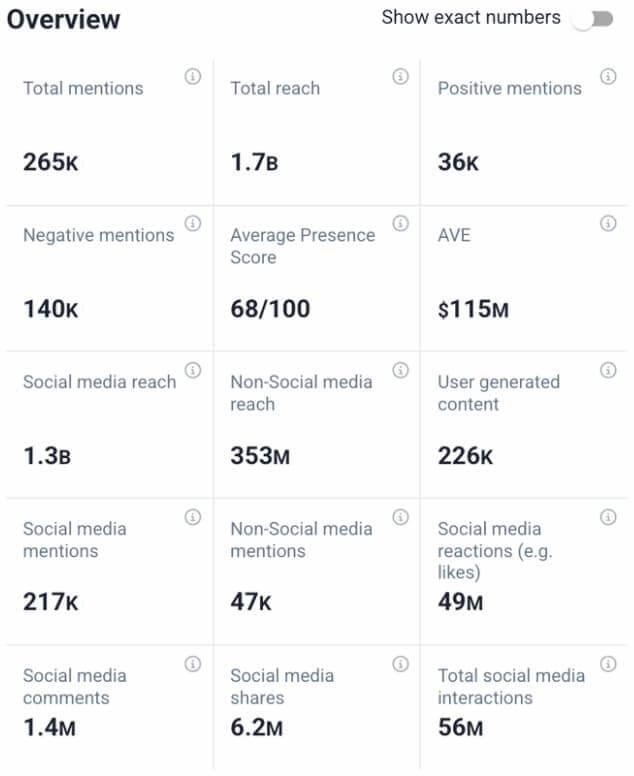The height and width of the screenshot is (776, 634).
Task: Show info for Social media reach
Action: [193, 370]
